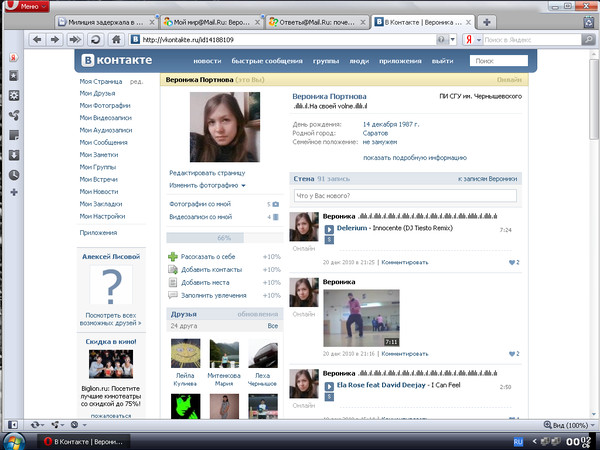Click Все link in Друзья block

click(x=273, y=326)
